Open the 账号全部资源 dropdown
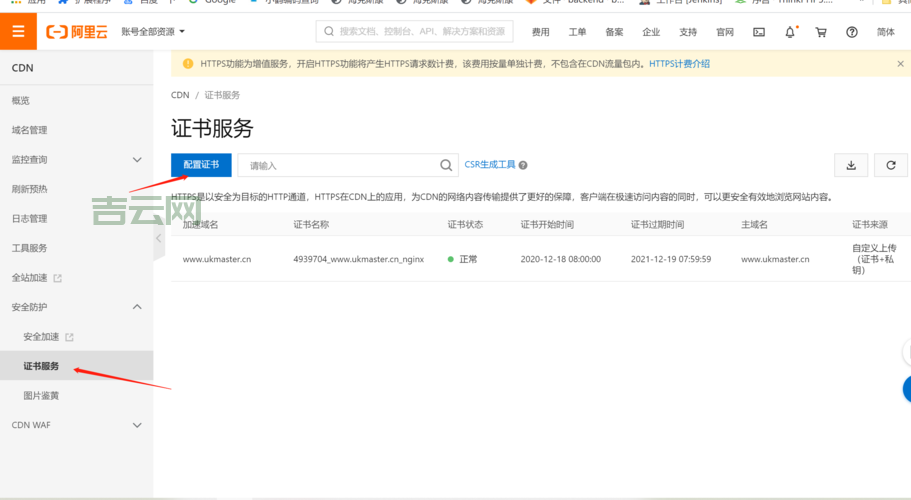This screenshot has width=911, height=500. coord(153,31)
